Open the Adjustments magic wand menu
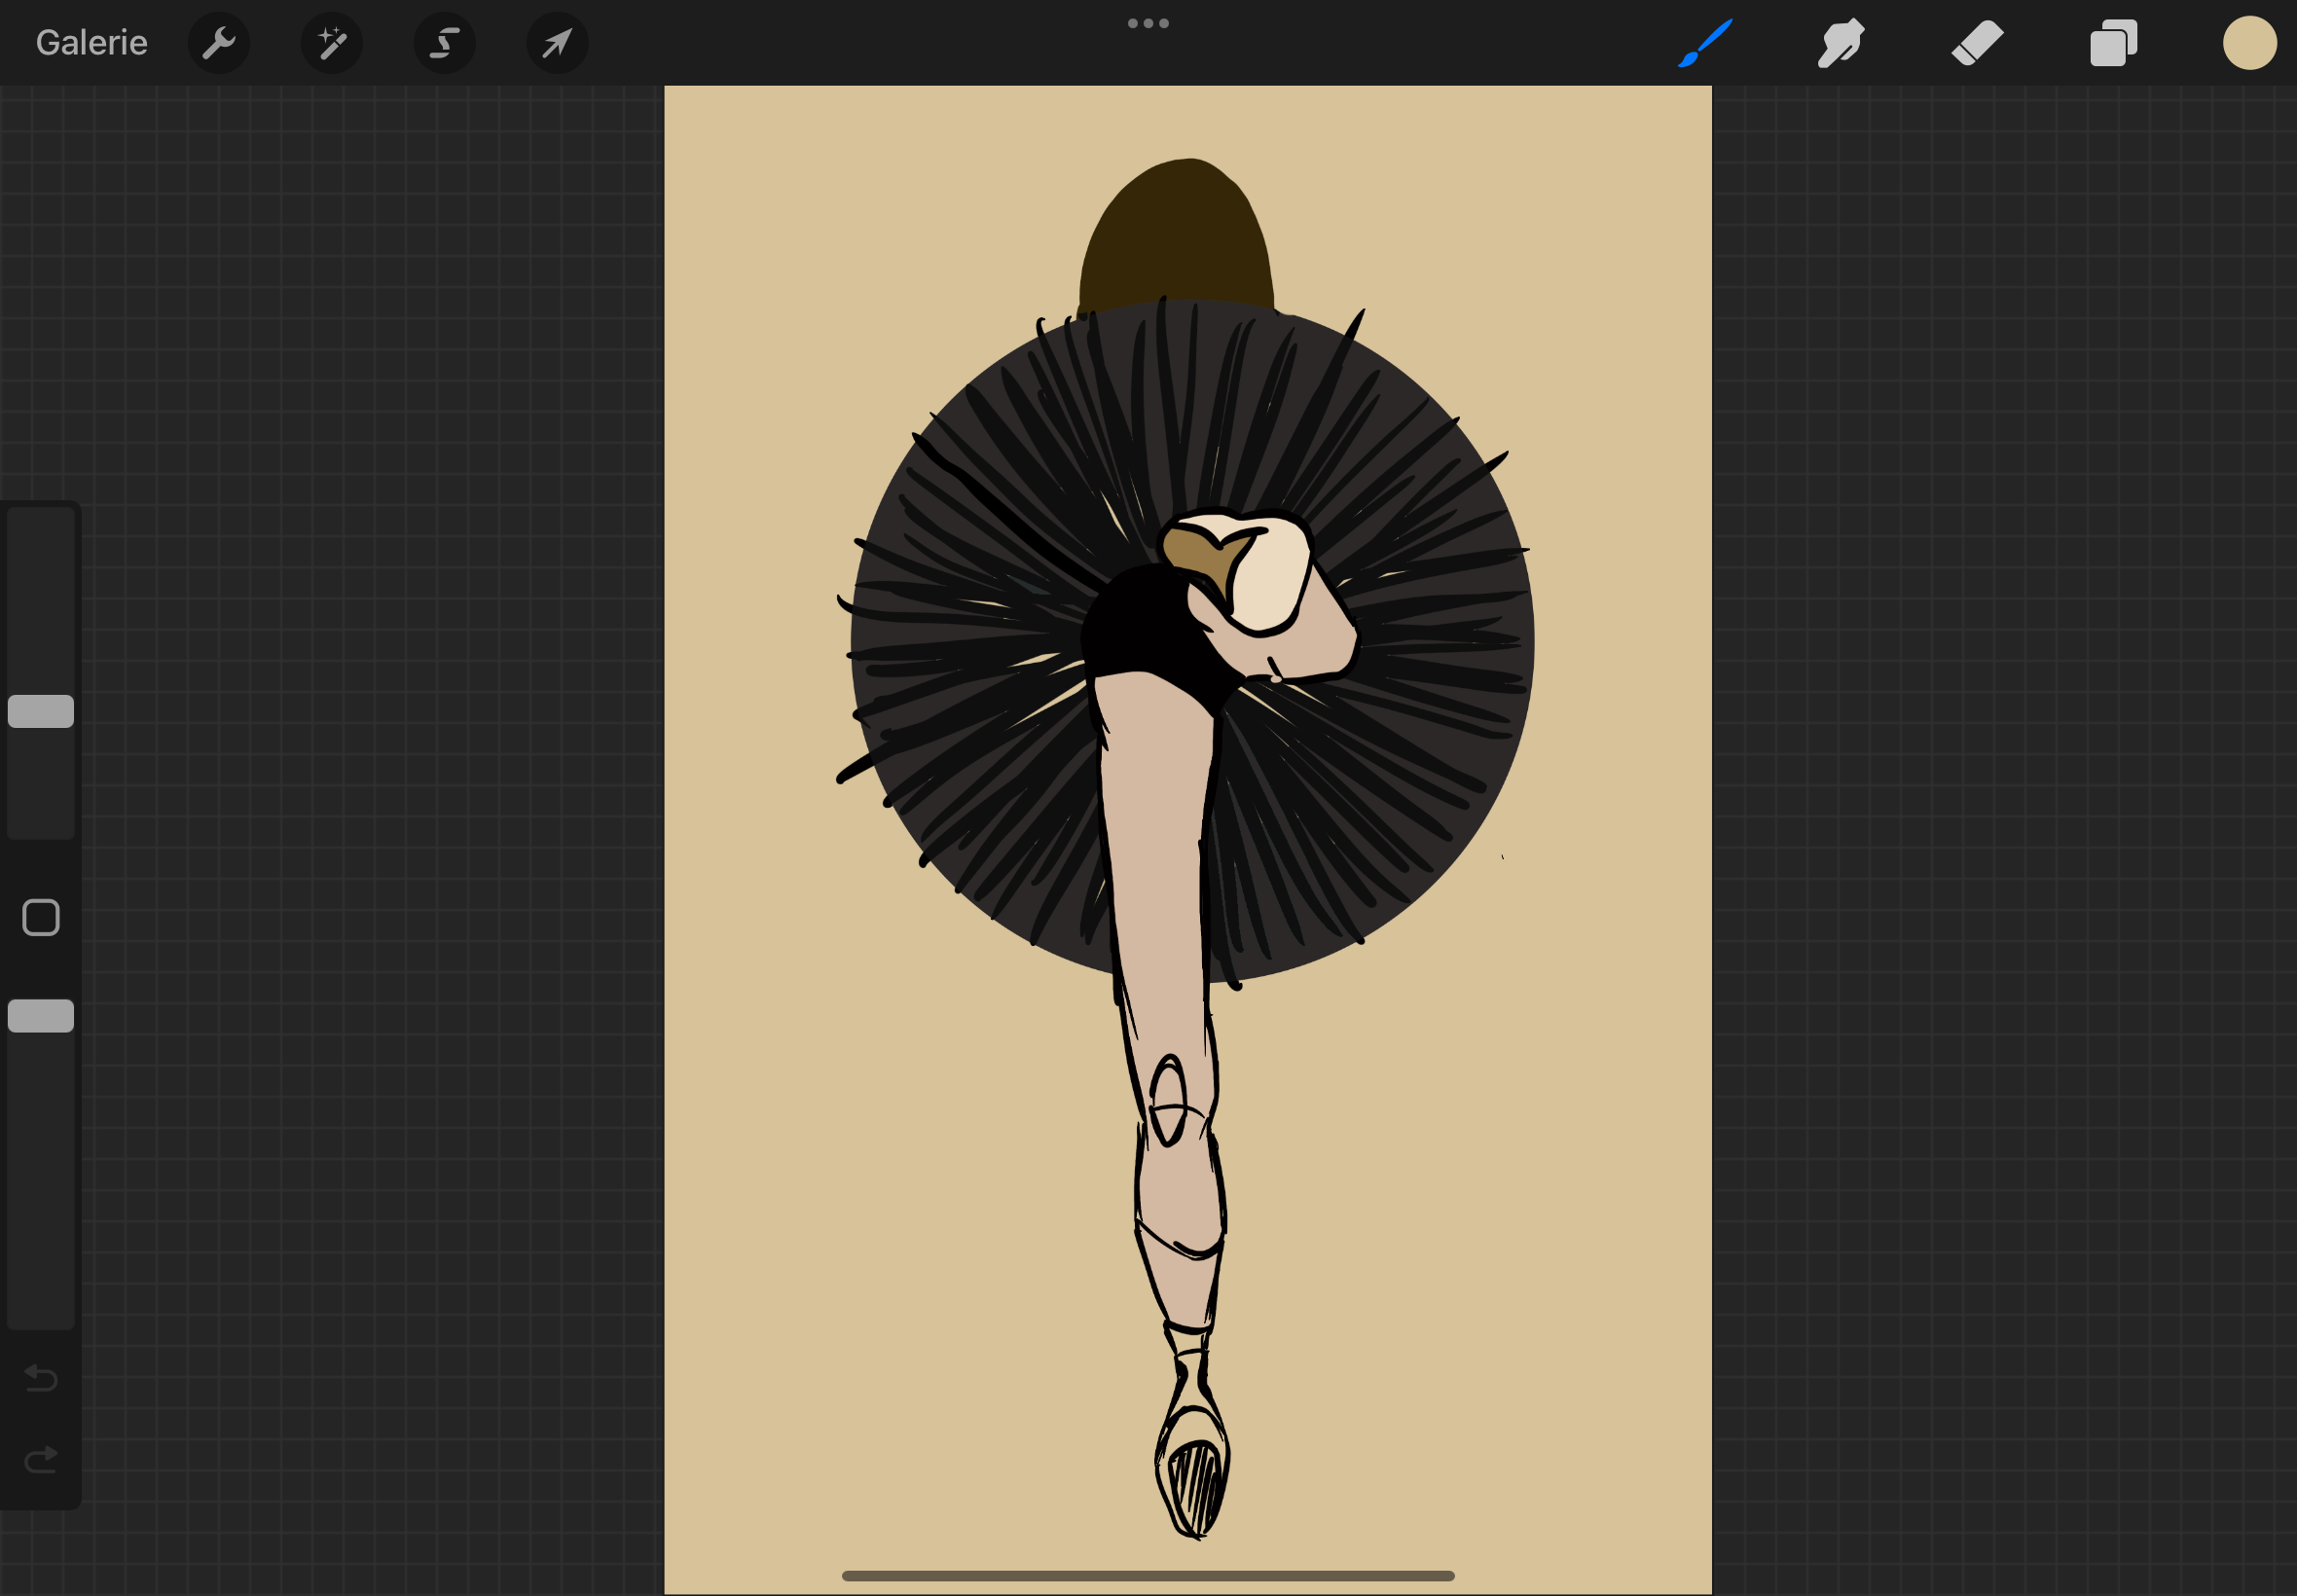2297x1596 pixels. coord(332,43)
